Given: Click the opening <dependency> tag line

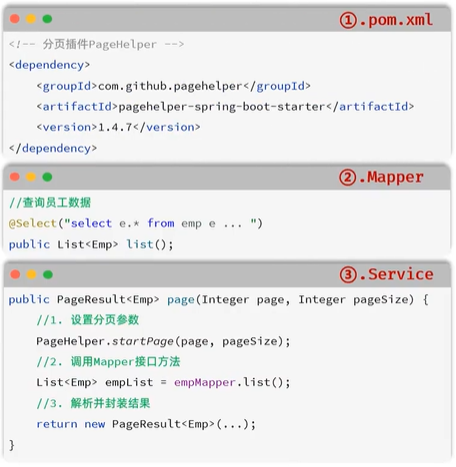Looking at the screenshot, I should coord(49,65).
